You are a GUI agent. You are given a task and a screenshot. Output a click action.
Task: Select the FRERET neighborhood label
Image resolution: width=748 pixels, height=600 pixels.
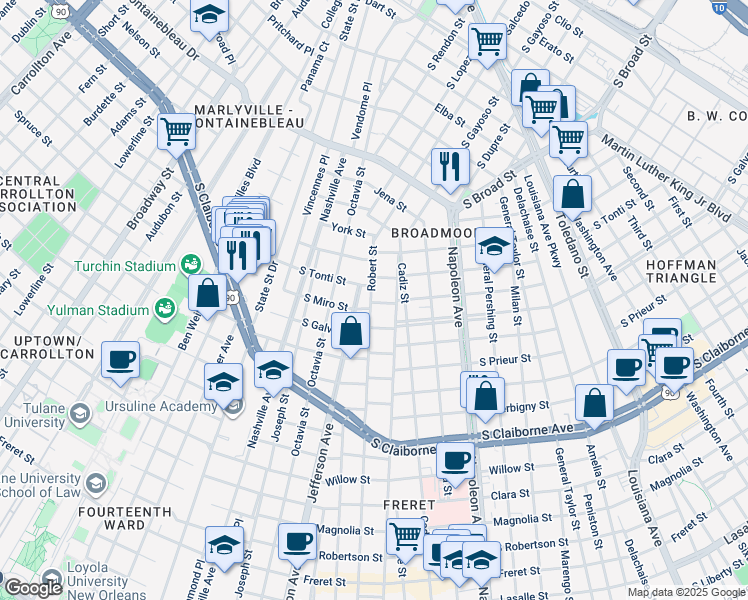409,505
